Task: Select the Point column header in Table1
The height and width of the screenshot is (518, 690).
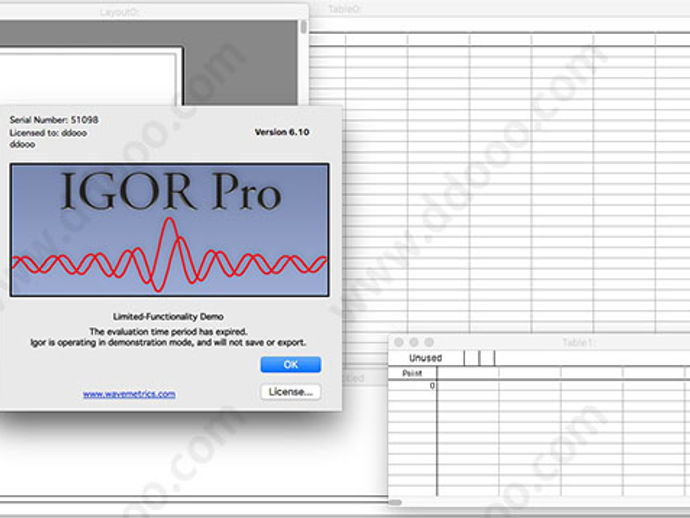Action: tap(412, 373)
